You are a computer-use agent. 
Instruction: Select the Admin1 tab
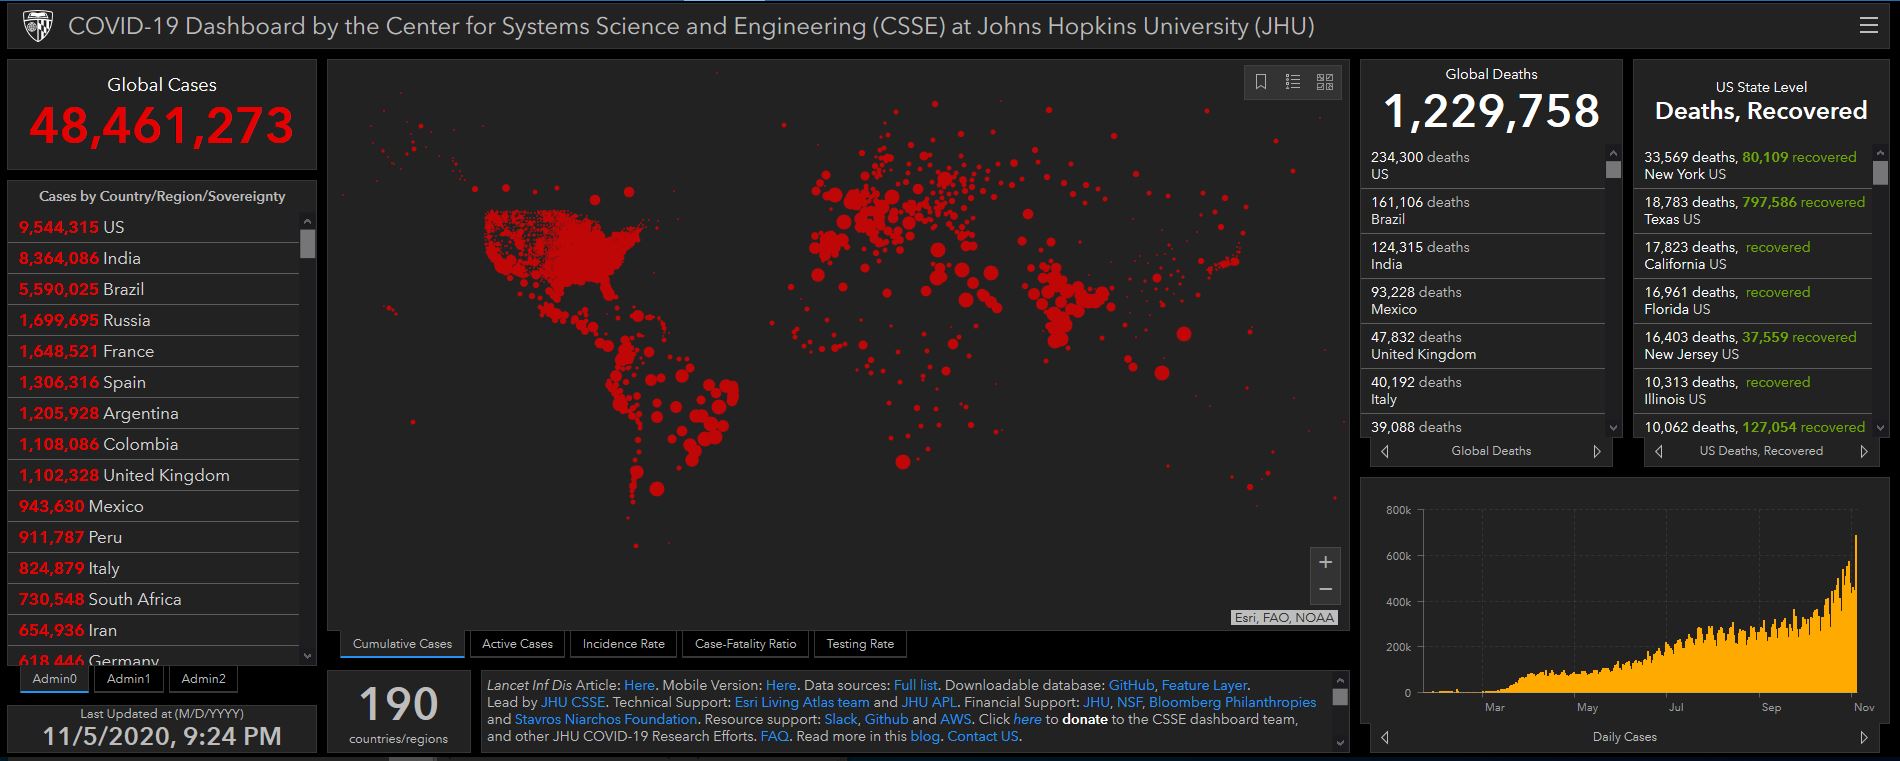click(129, 679)
